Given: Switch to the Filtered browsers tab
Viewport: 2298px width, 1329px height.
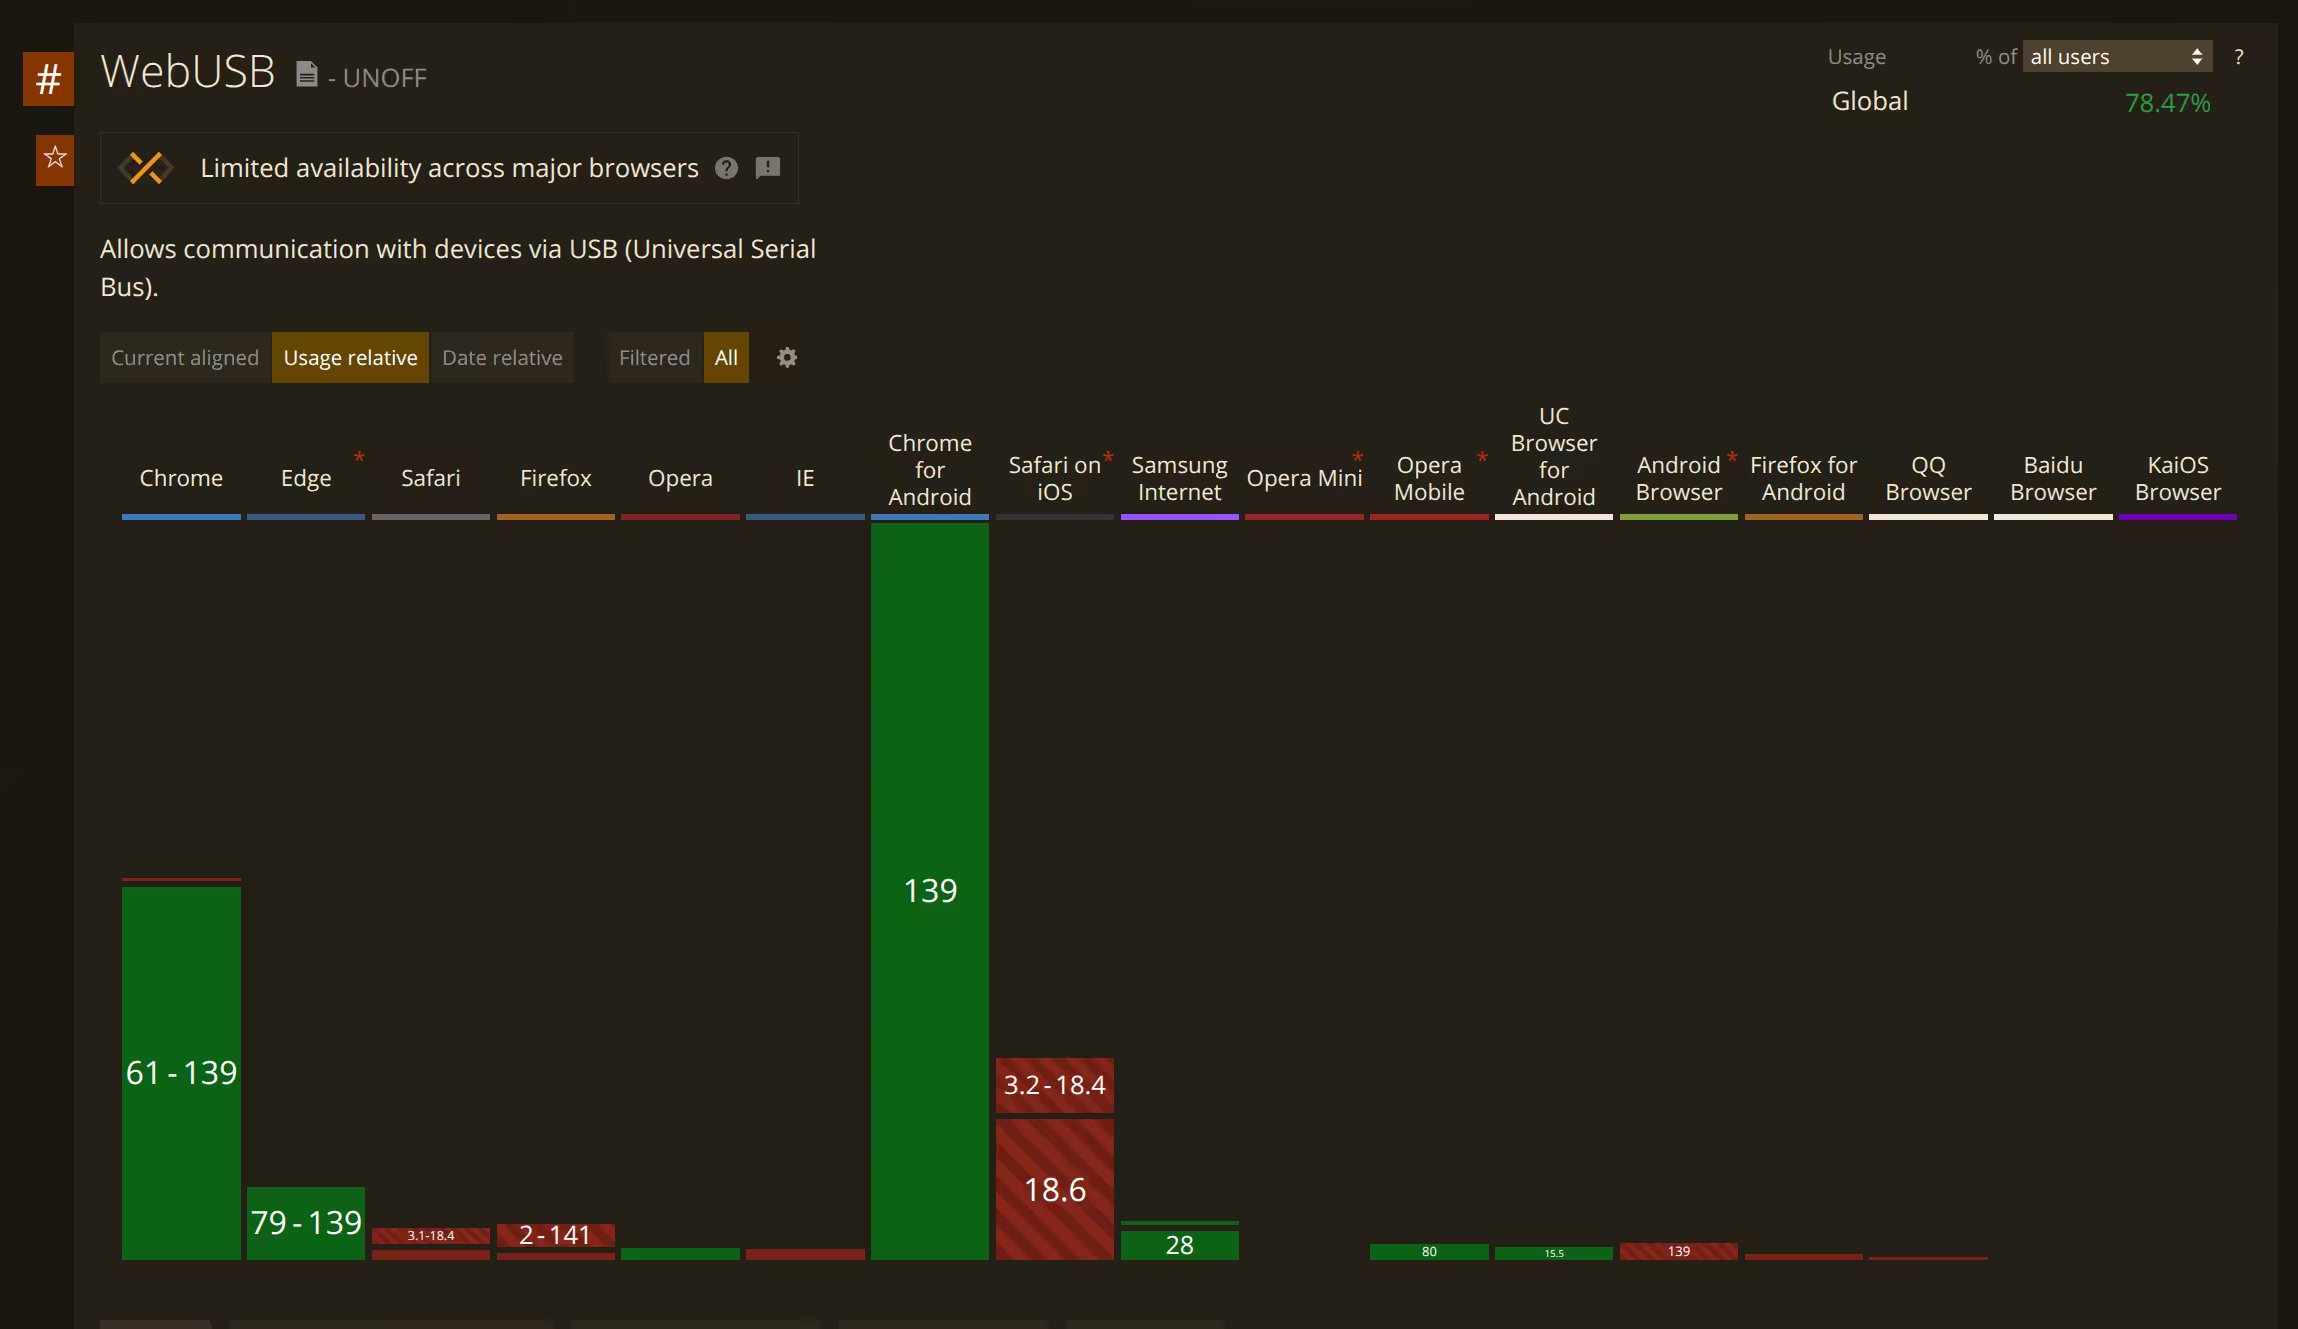Looking at the screenshot, I should click(654, 358).
